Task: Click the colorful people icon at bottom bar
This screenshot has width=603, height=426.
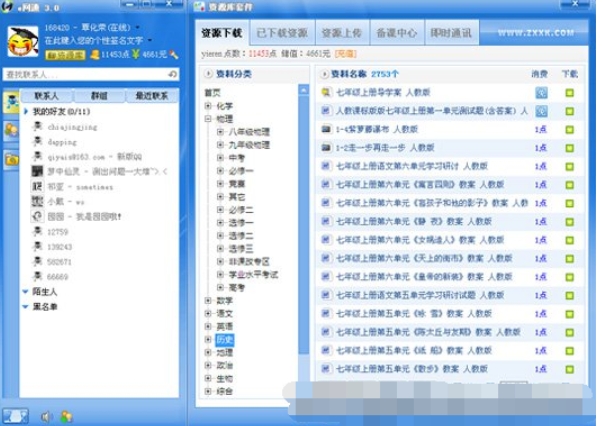Action: pyautogui.click(x=66, y=416)
